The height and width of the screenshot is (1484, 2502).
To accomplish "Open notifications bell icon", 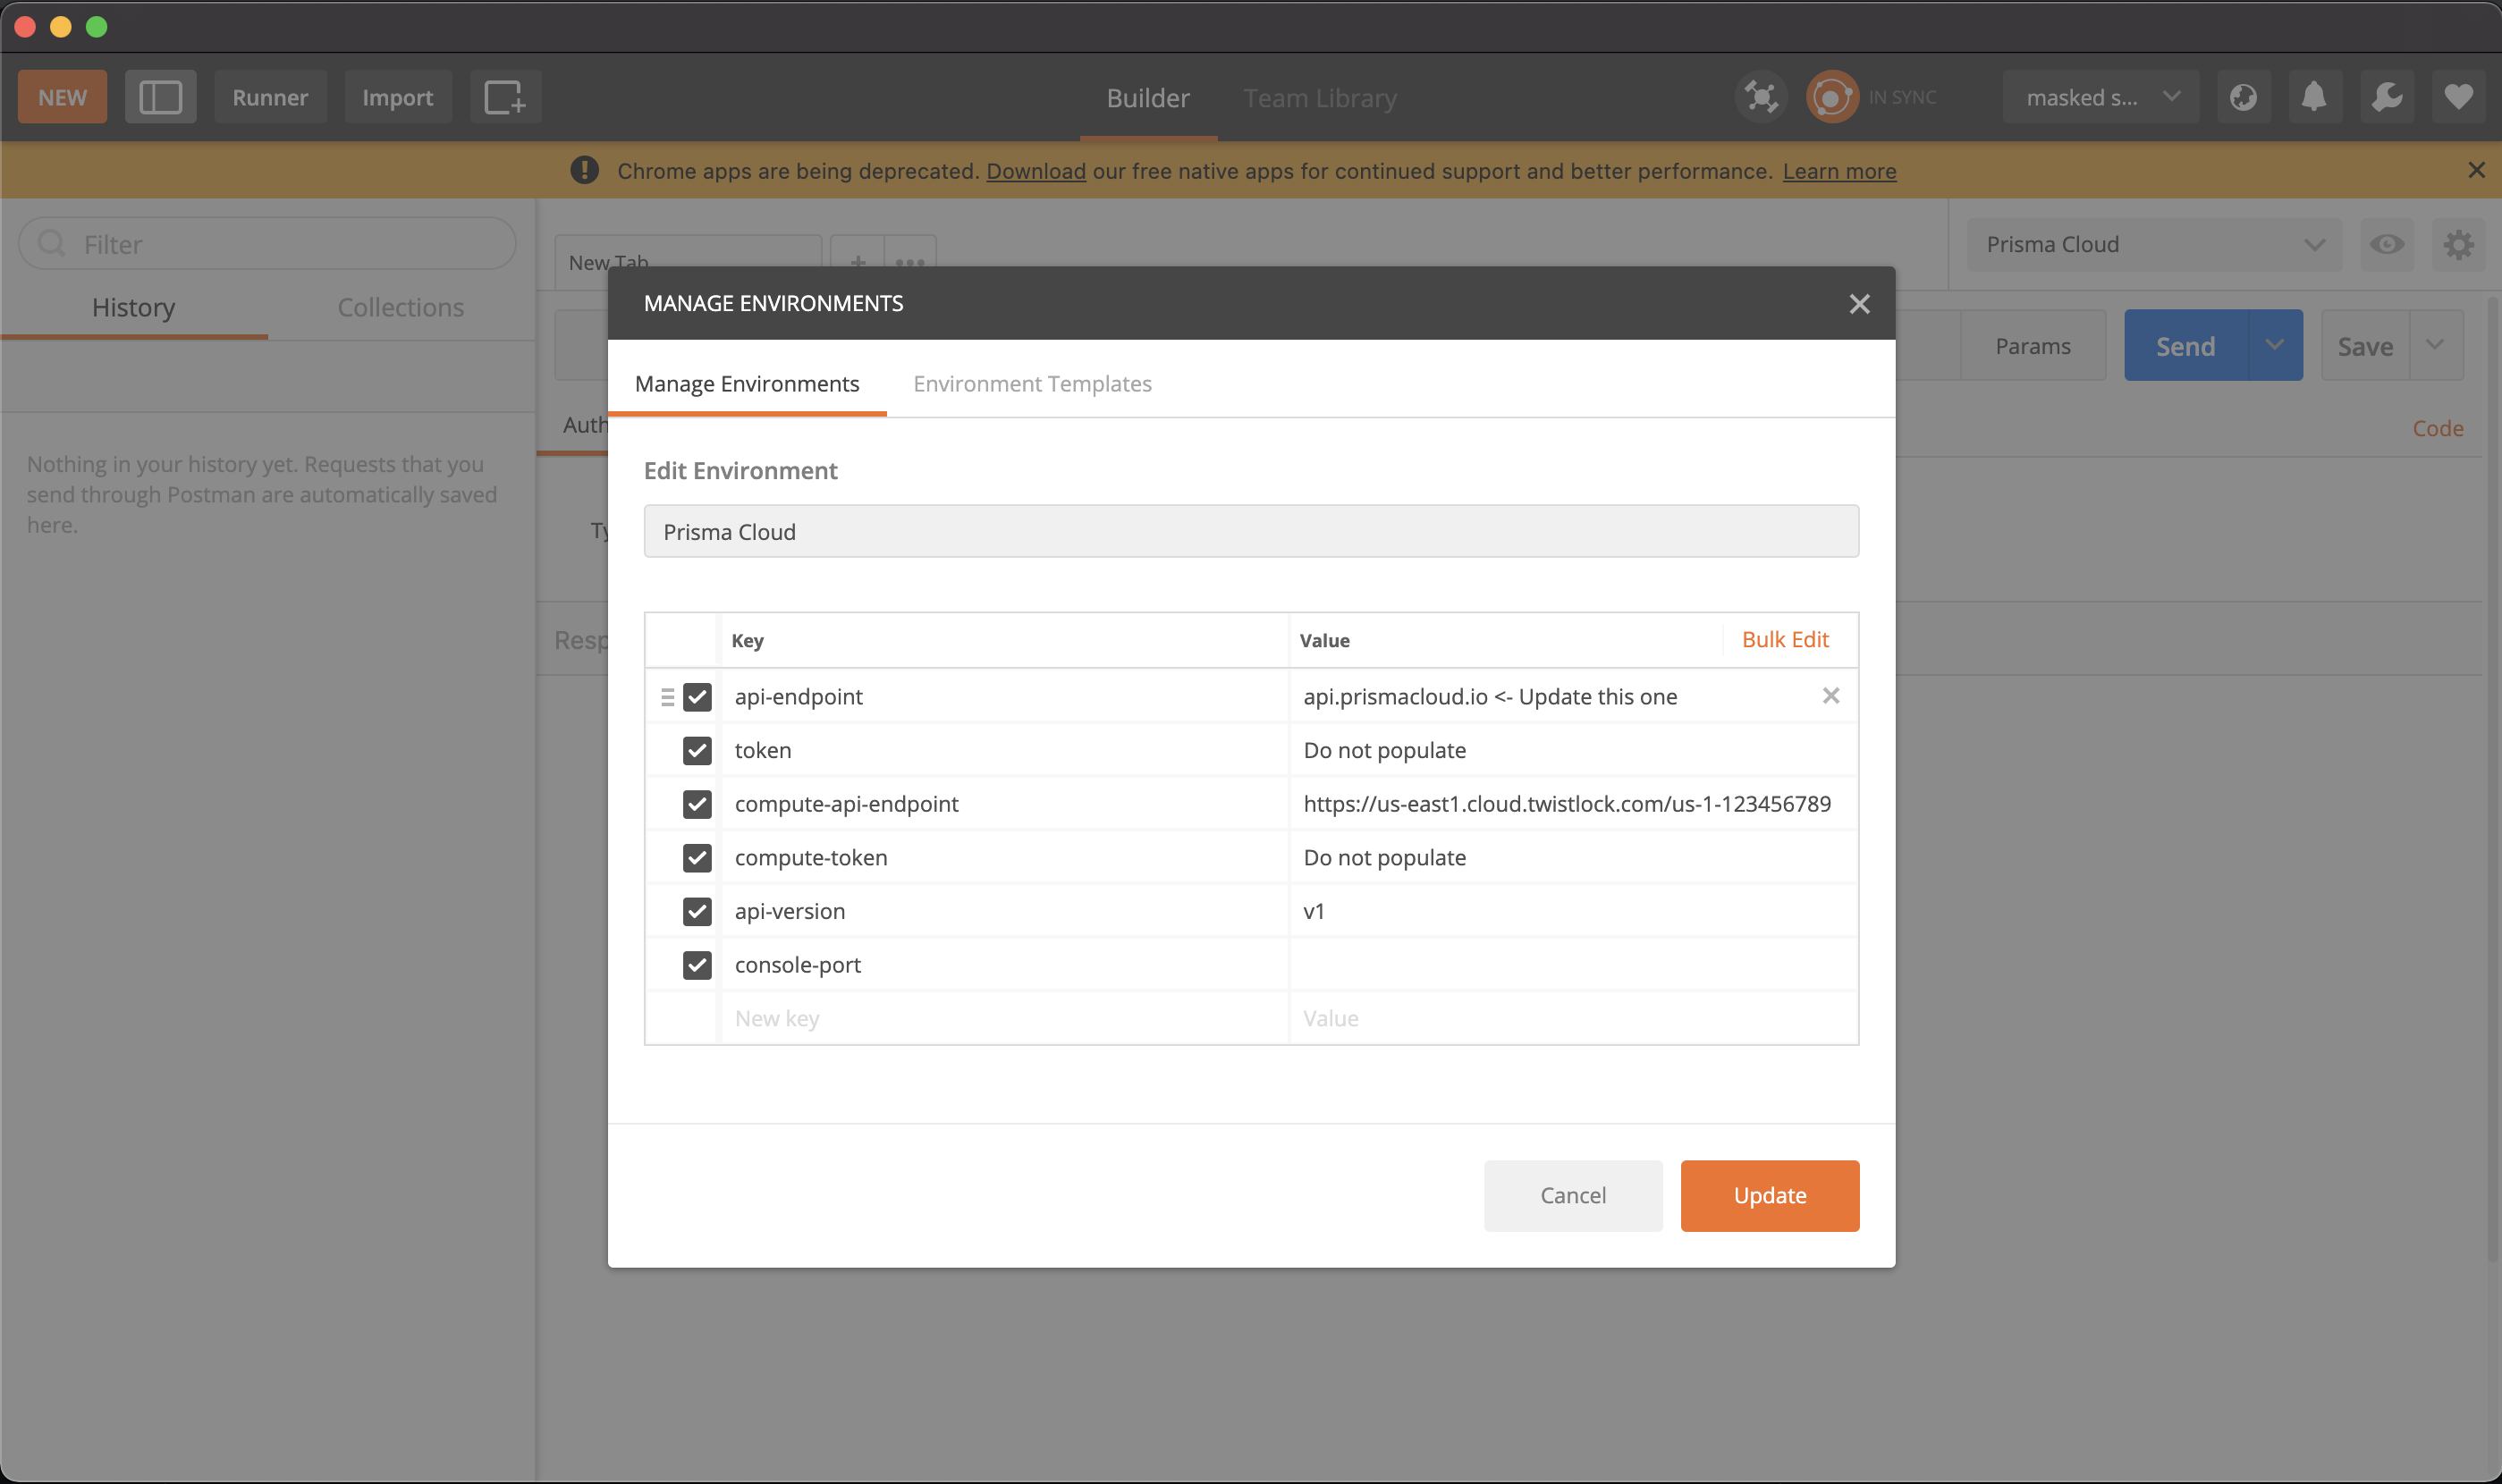I will point(2313,97).
